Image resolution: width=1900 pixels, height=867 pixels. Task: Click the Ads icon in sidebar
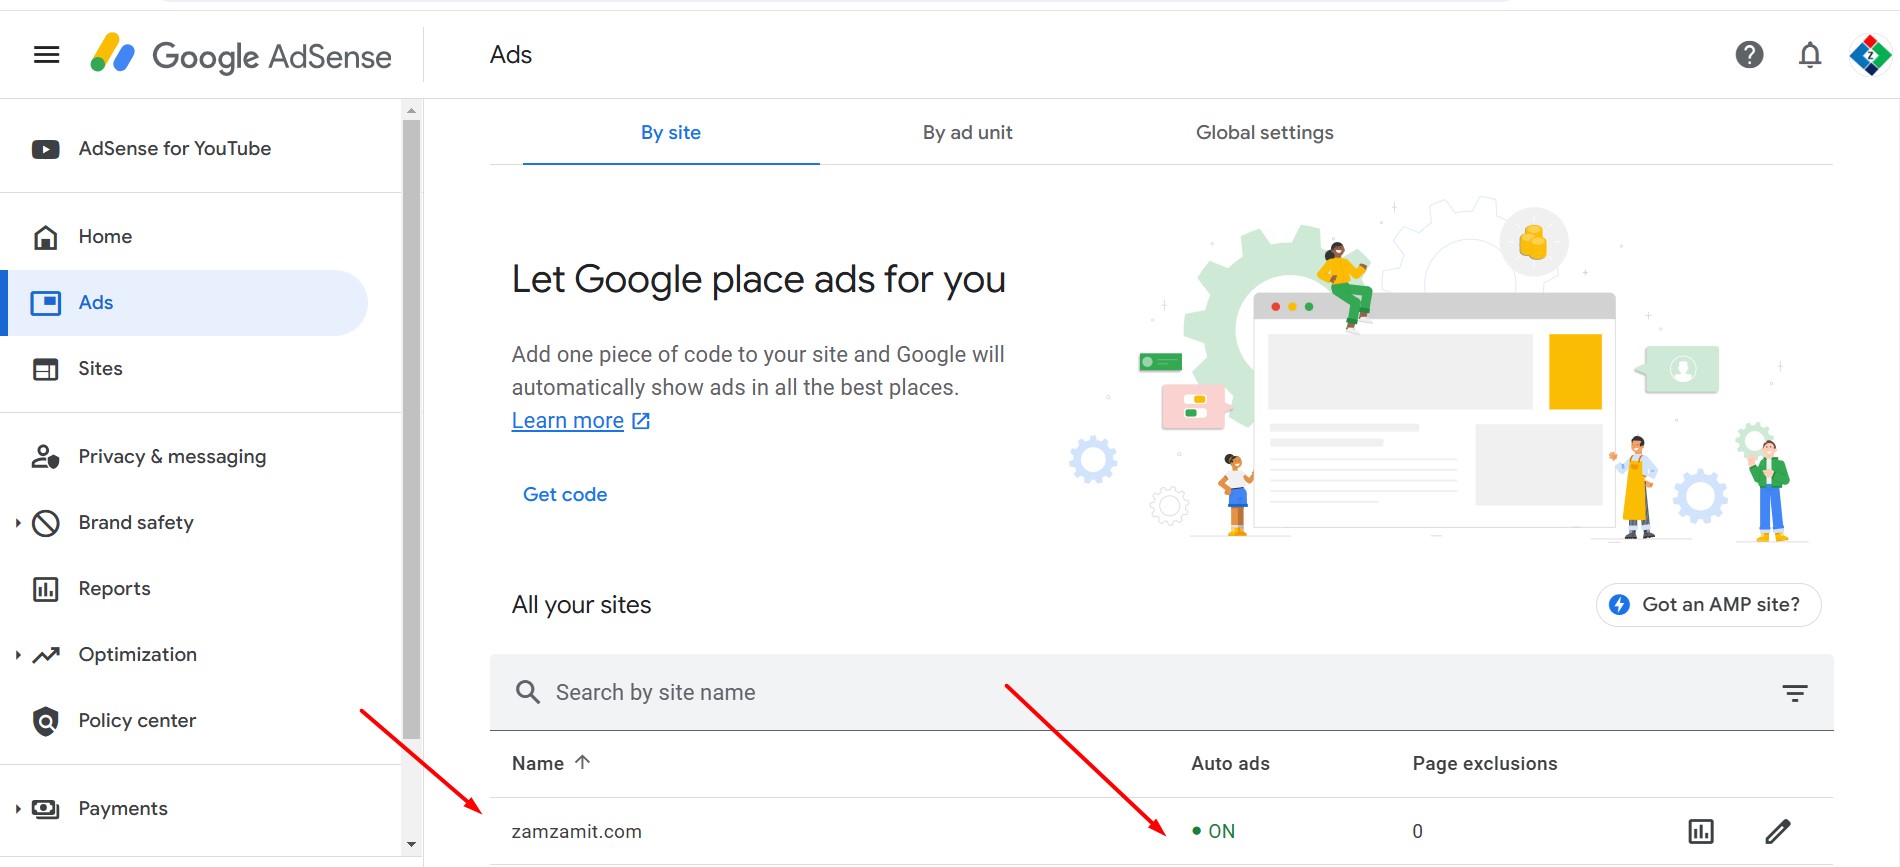pyautogui.click(x=46, y=303)
